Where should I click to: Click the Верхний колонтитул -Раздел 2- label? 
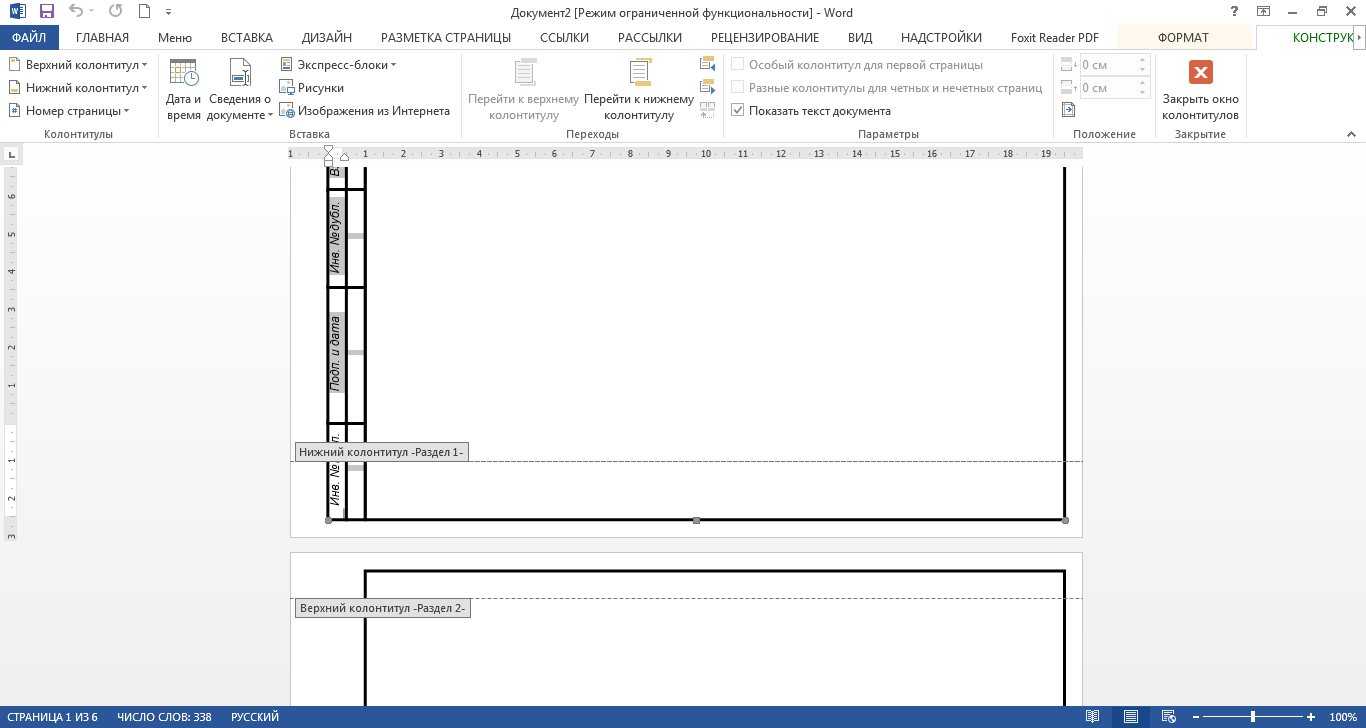click(382, 608)
